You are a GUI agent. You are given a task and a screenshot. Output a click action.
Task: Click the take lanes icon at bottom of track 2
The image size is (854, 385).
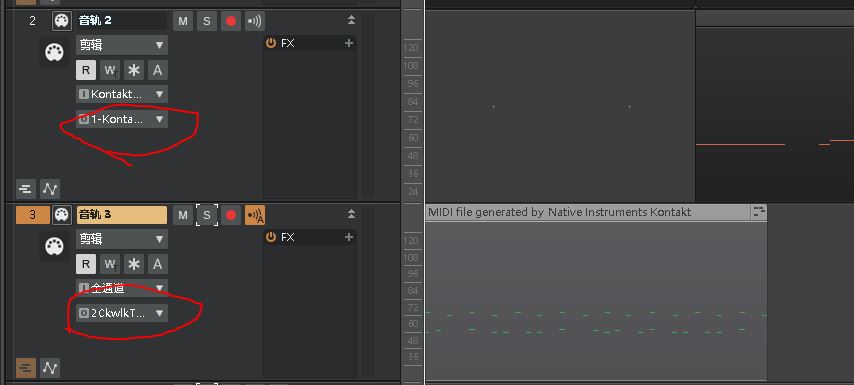[x=26, y=189]
